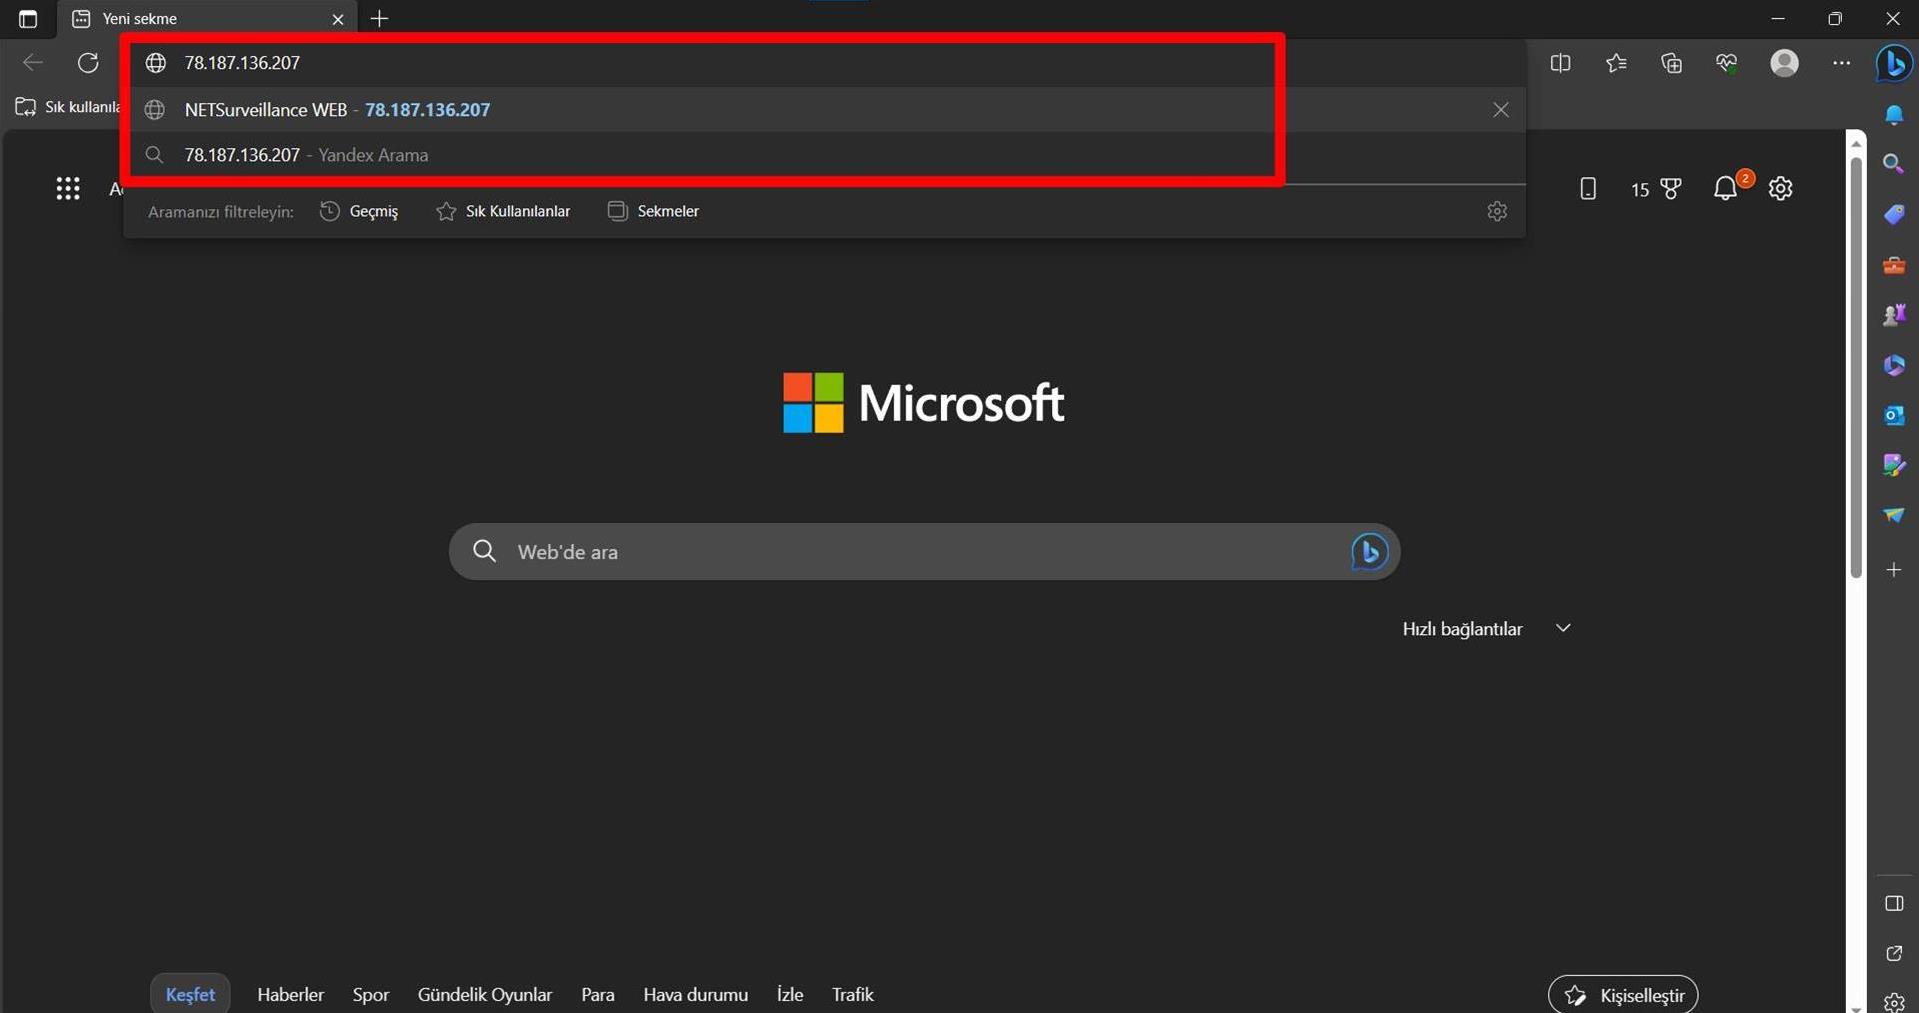Open page notifications bell with badge
Screen dimensions: 1919x1013
tap(1725, 188)
